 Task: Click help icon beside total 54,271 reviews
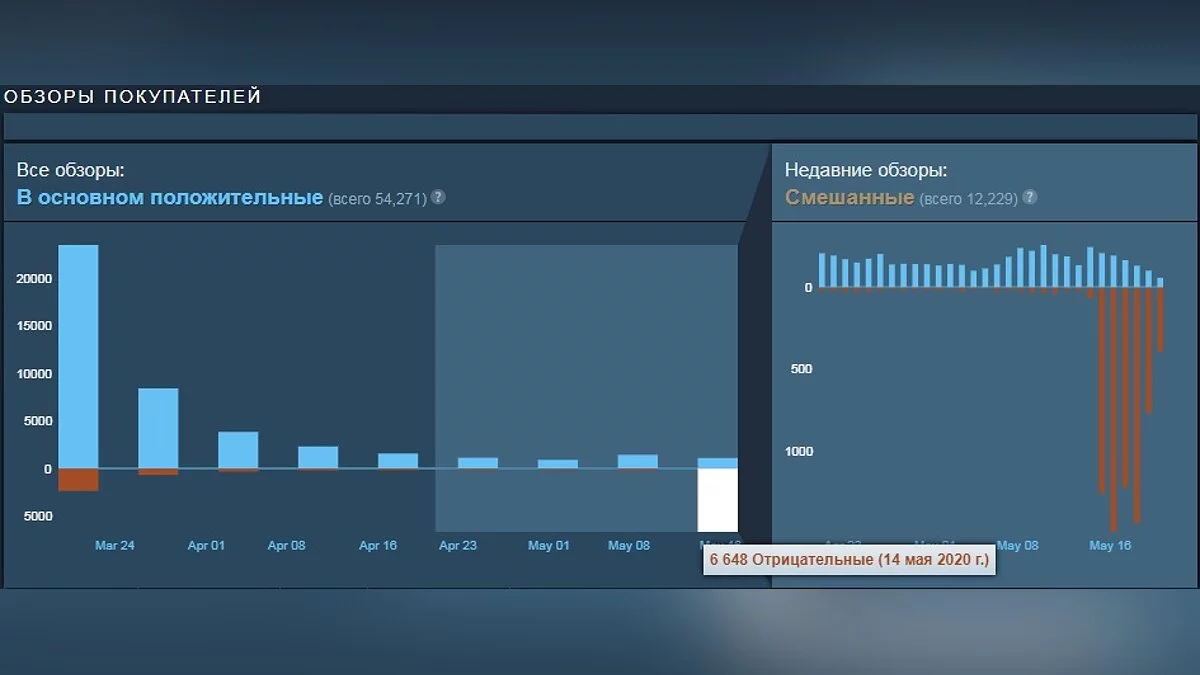pyautogui.click(x=438, y=197)
